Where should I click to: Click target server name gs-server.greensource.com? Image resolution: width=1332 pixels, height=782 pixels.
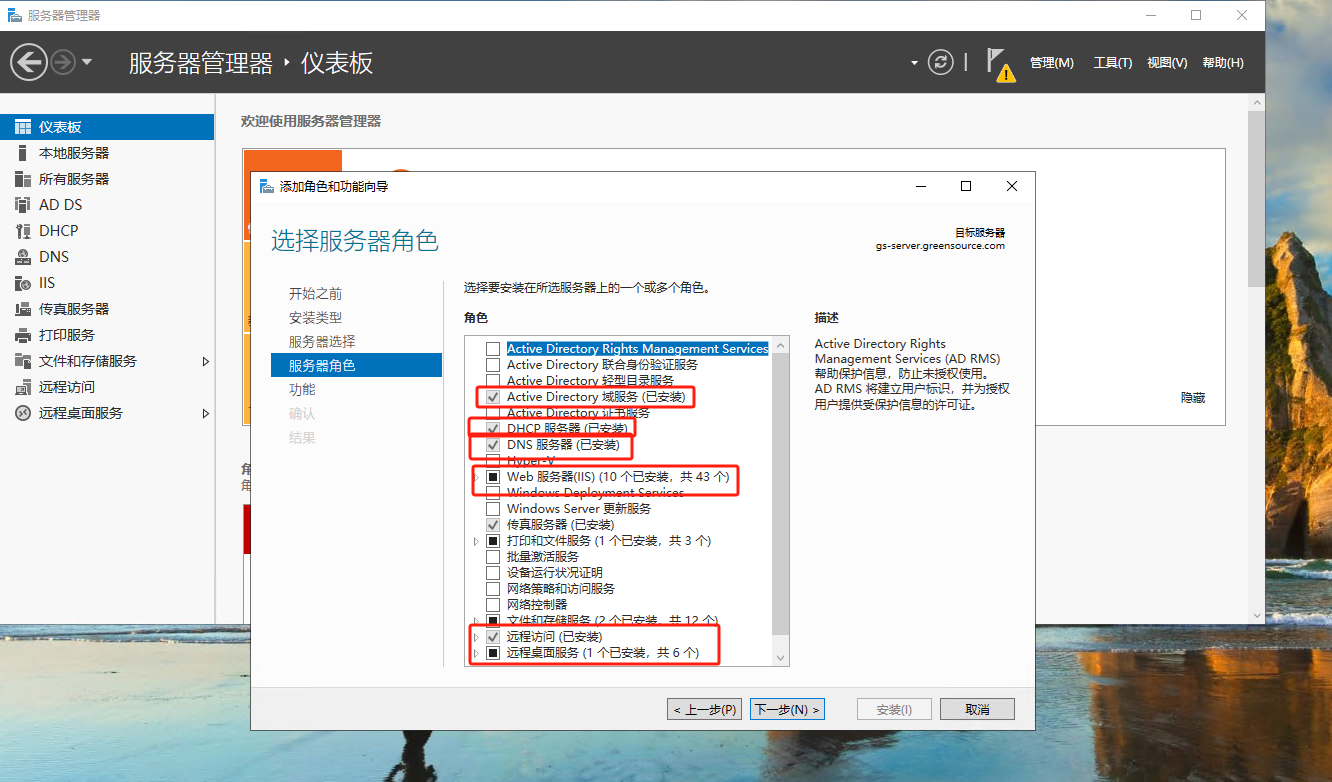pyautogui.click(x=940, y=246)
